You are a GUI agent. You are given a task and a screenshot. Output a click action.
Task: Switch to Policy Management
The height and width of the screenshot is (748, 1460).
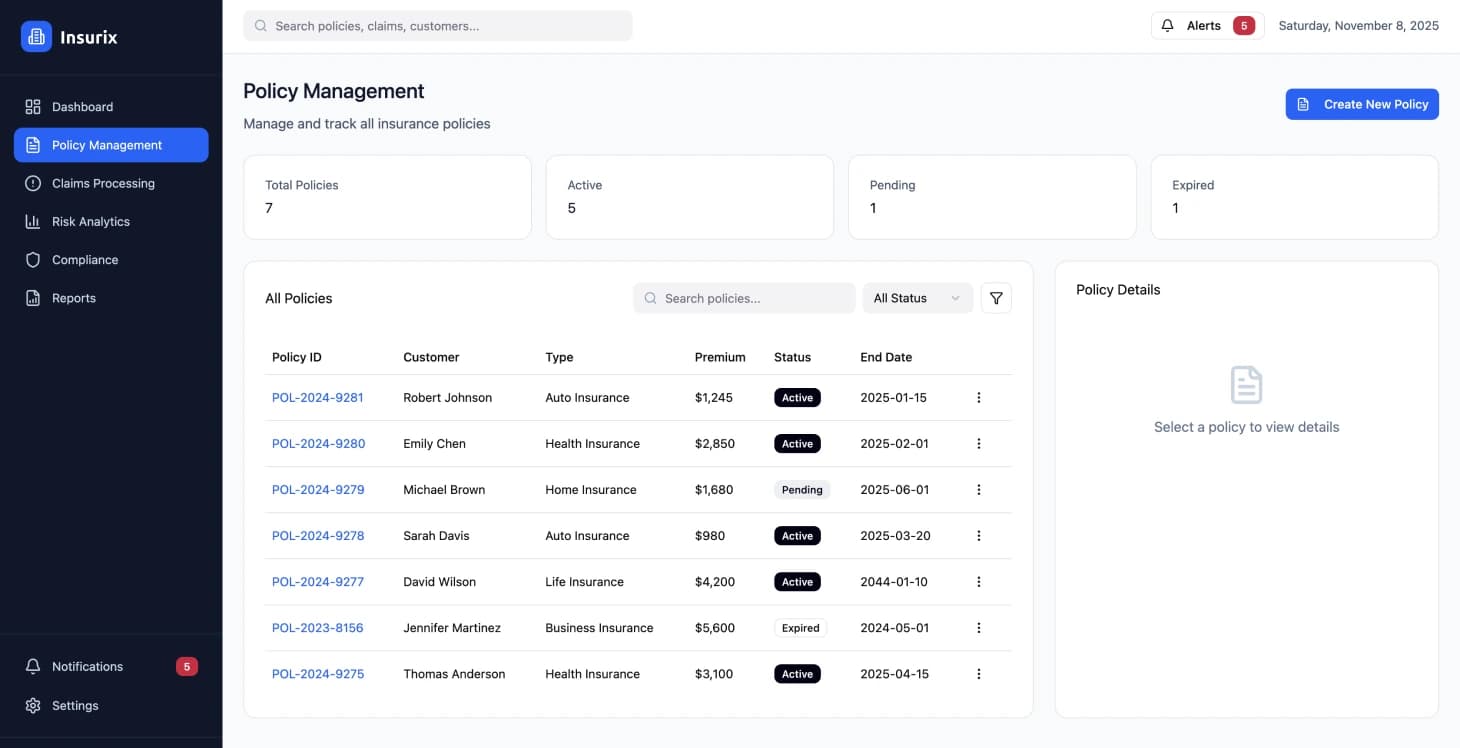click(x=107, y=144)
